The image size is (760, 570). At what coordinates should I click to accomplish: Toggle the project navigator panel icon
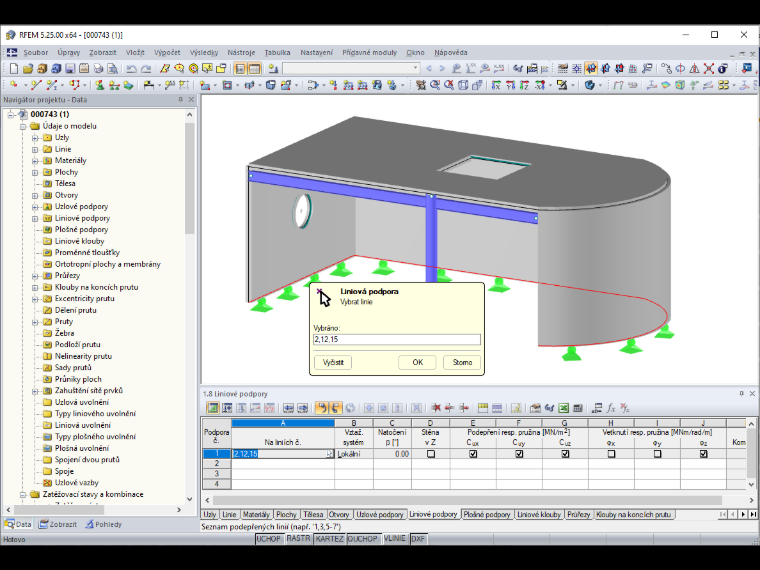(x=240, y=68)
